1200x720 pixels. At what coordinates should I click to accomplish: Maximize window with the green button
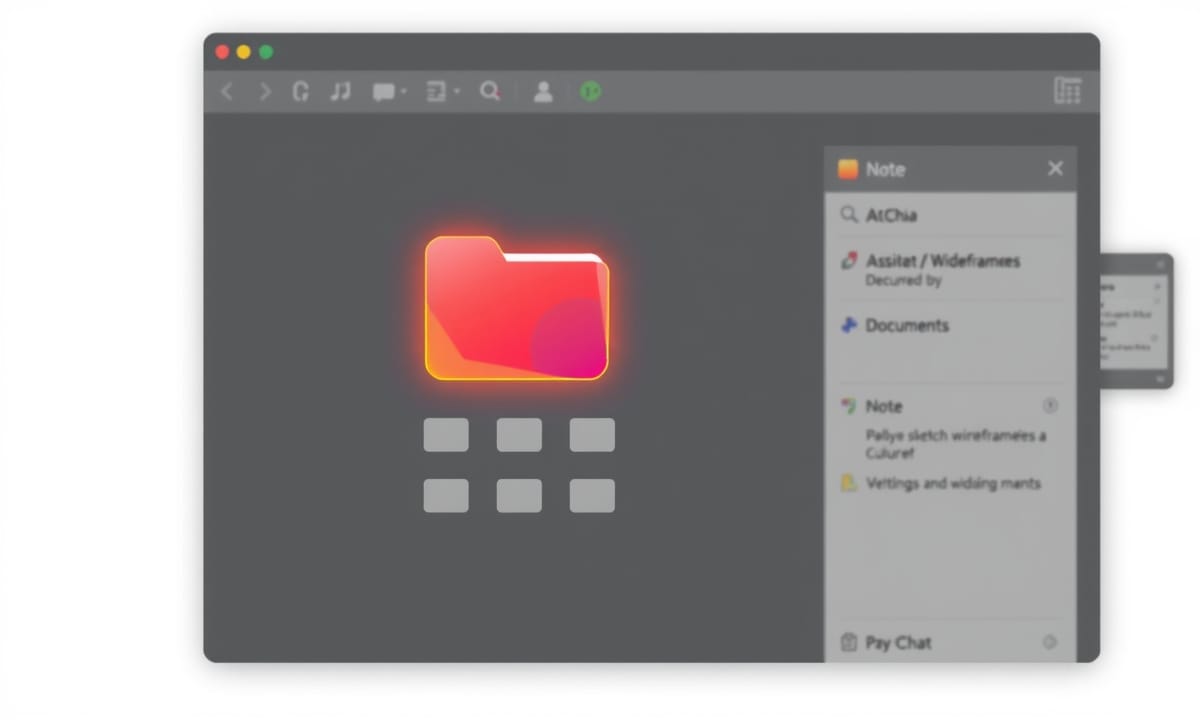pyautogui.click(x=266, y=52)
